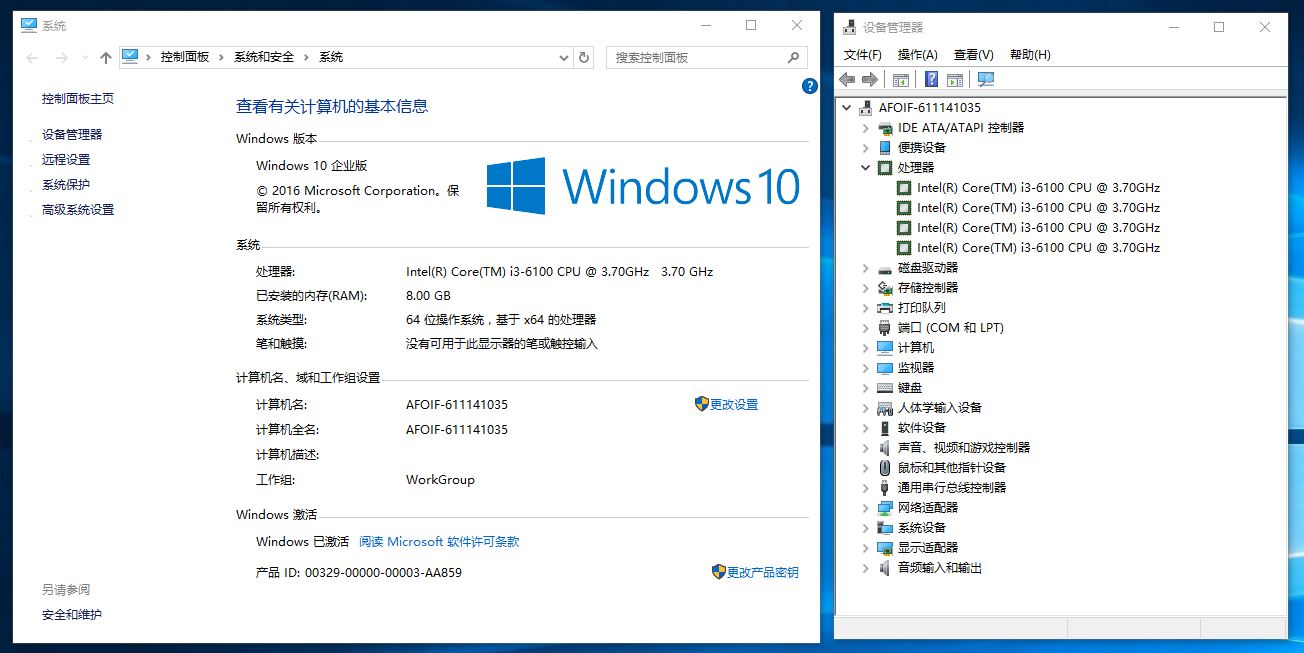Open the address bar history dropdown arrow

pos(565,58)
